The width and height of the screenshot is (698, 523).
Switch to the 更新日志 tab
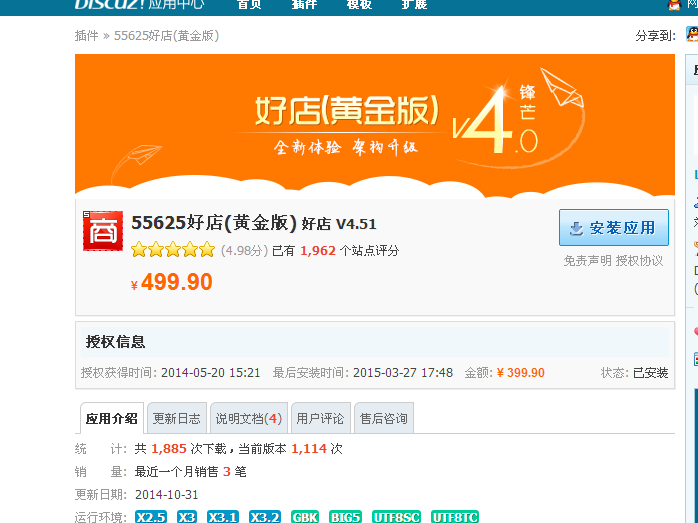(x=177, y=418)
